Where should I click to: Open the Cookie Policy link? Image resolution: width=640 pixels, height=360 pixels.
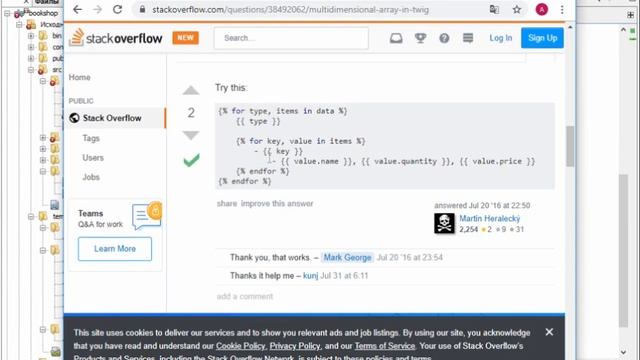(240, 346)
